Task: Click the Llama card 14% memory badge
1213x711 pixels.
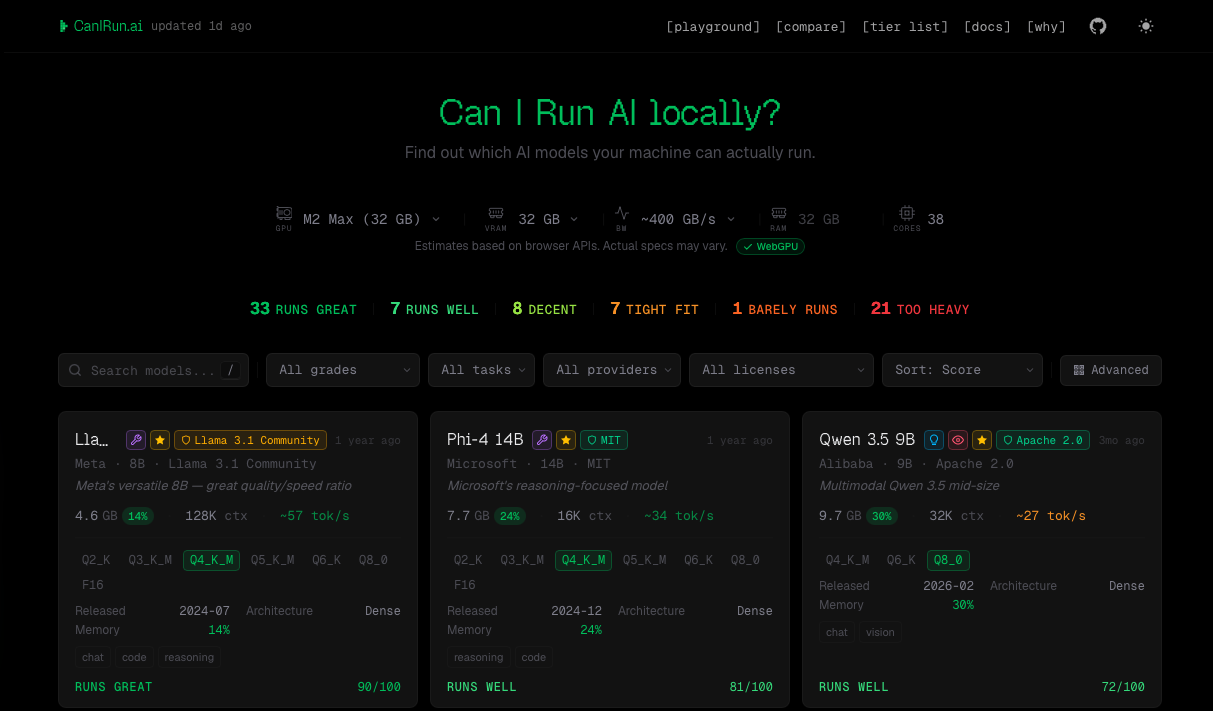Action: (x=137, y=516)
